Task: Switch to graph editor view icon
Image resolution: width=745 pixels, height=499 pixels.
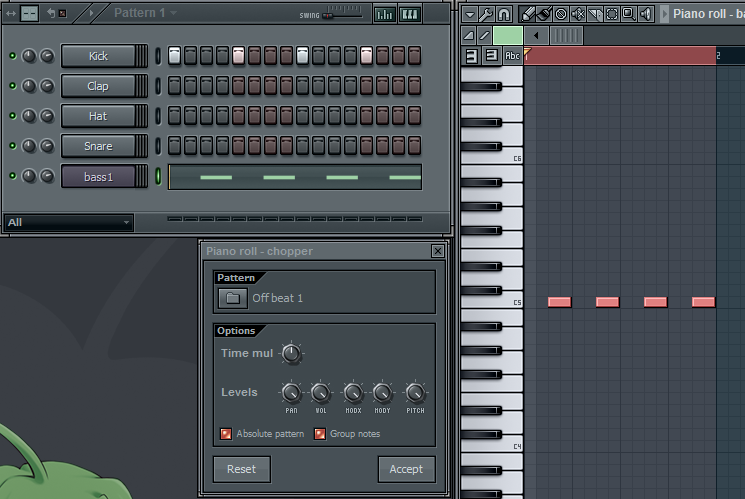Action: coord(384,14)
